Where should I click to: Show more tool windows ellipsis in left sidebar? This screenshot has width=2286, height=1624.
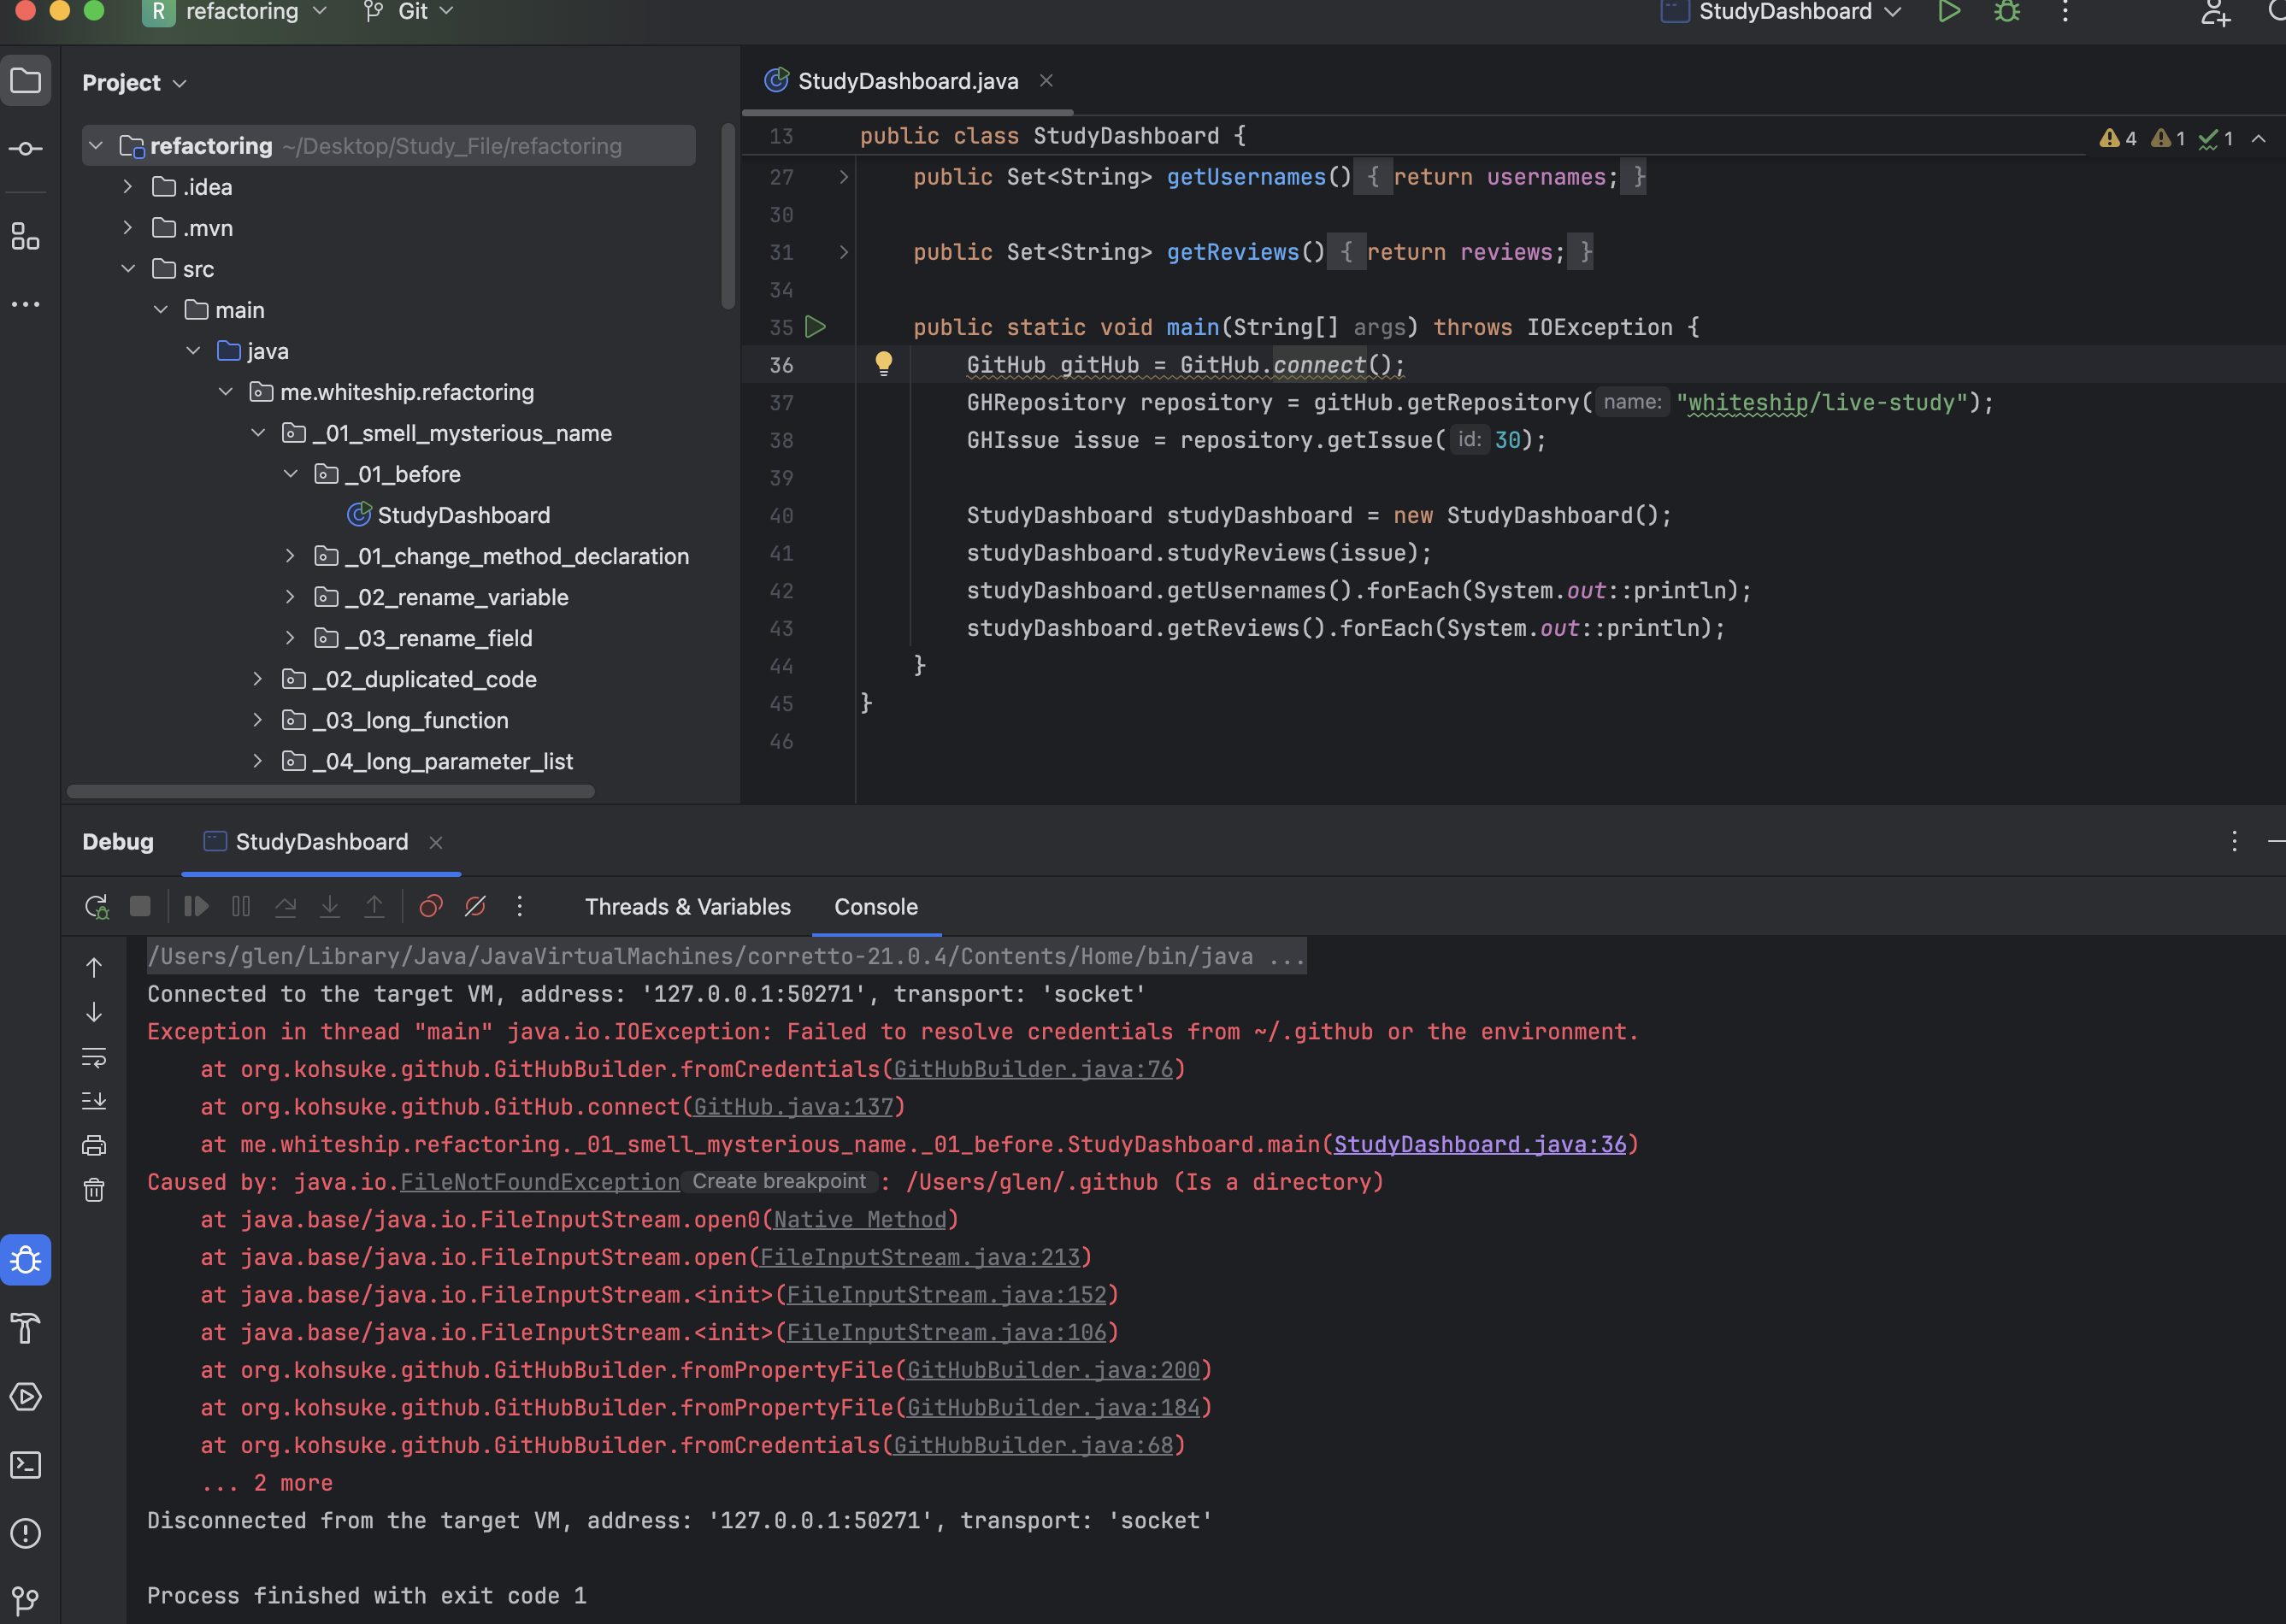(x=26, y=304)
